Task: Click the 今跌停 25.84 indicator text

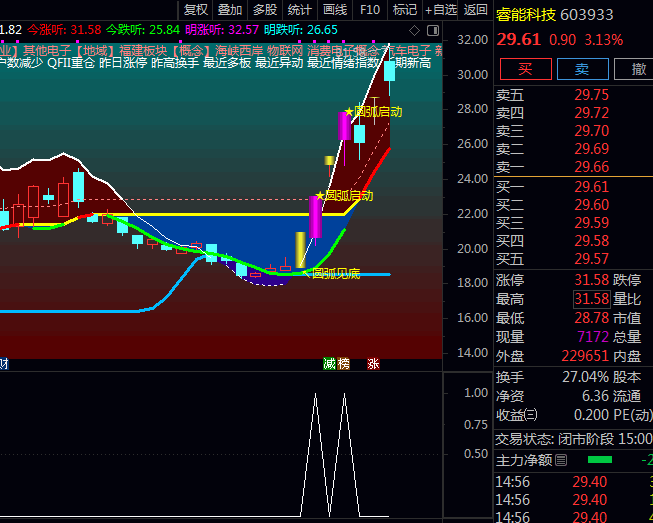Action: 143,30
